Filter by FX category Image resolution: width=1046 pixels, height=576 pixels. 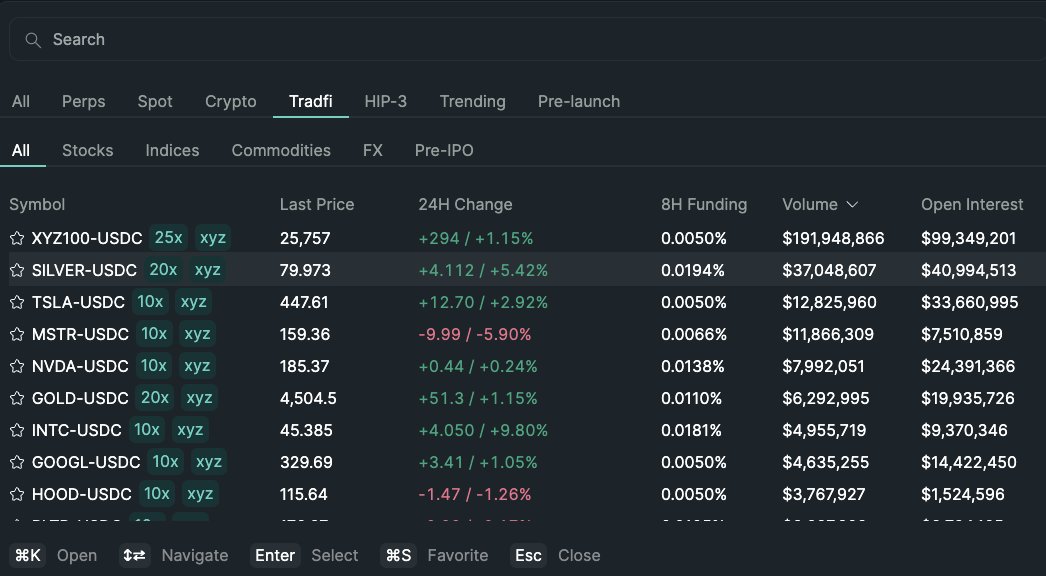point(373,150)
